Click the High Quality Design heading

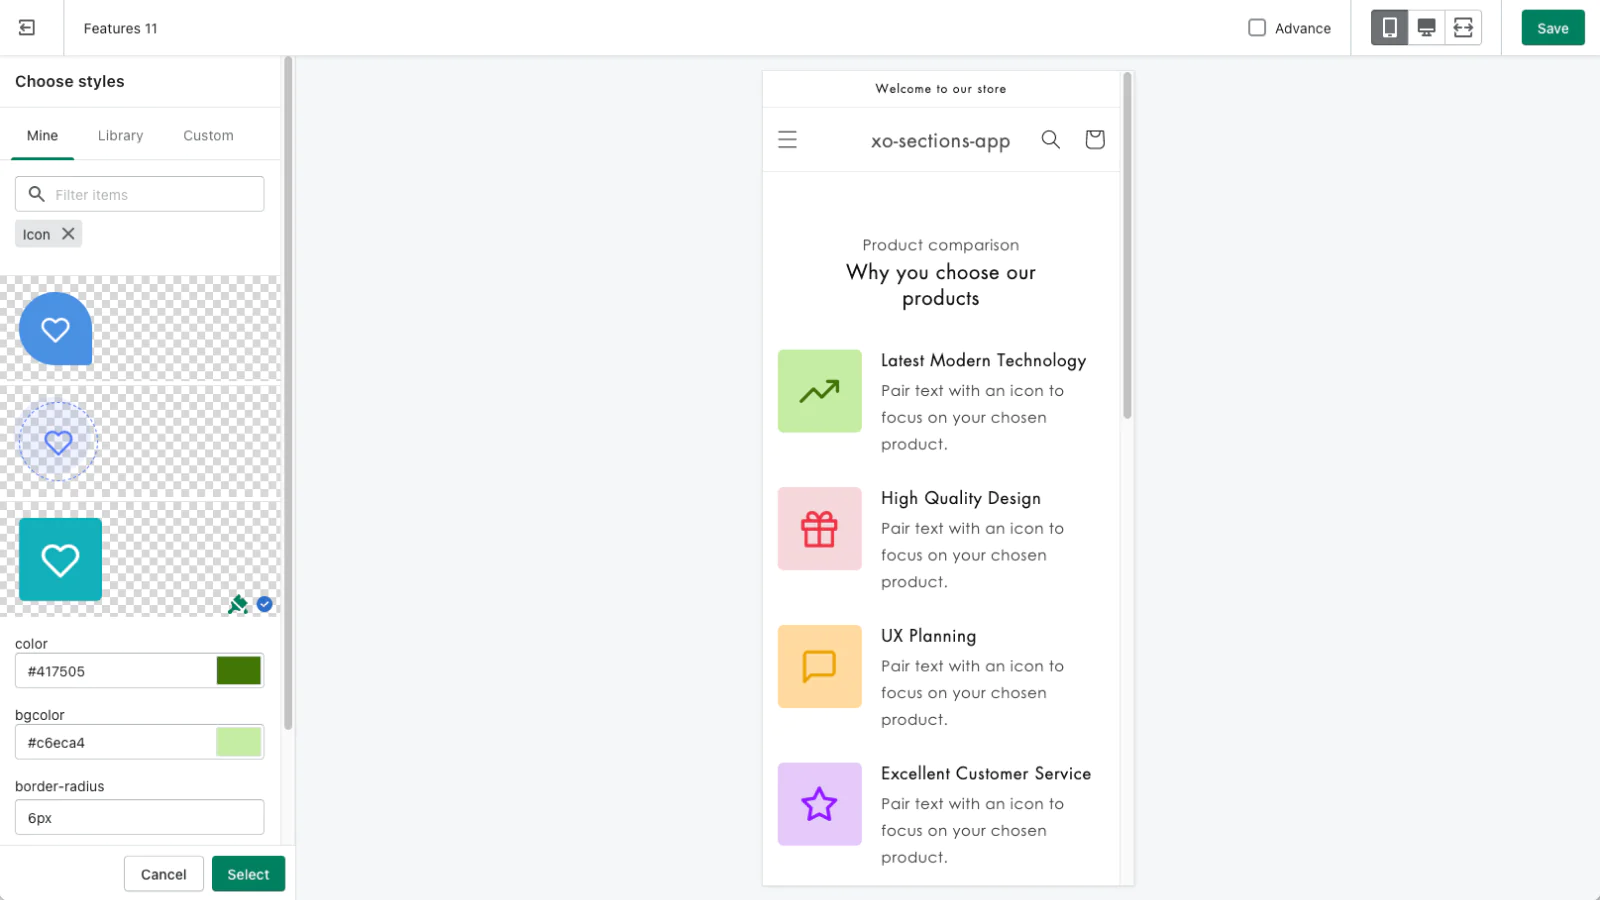(961, 498)
